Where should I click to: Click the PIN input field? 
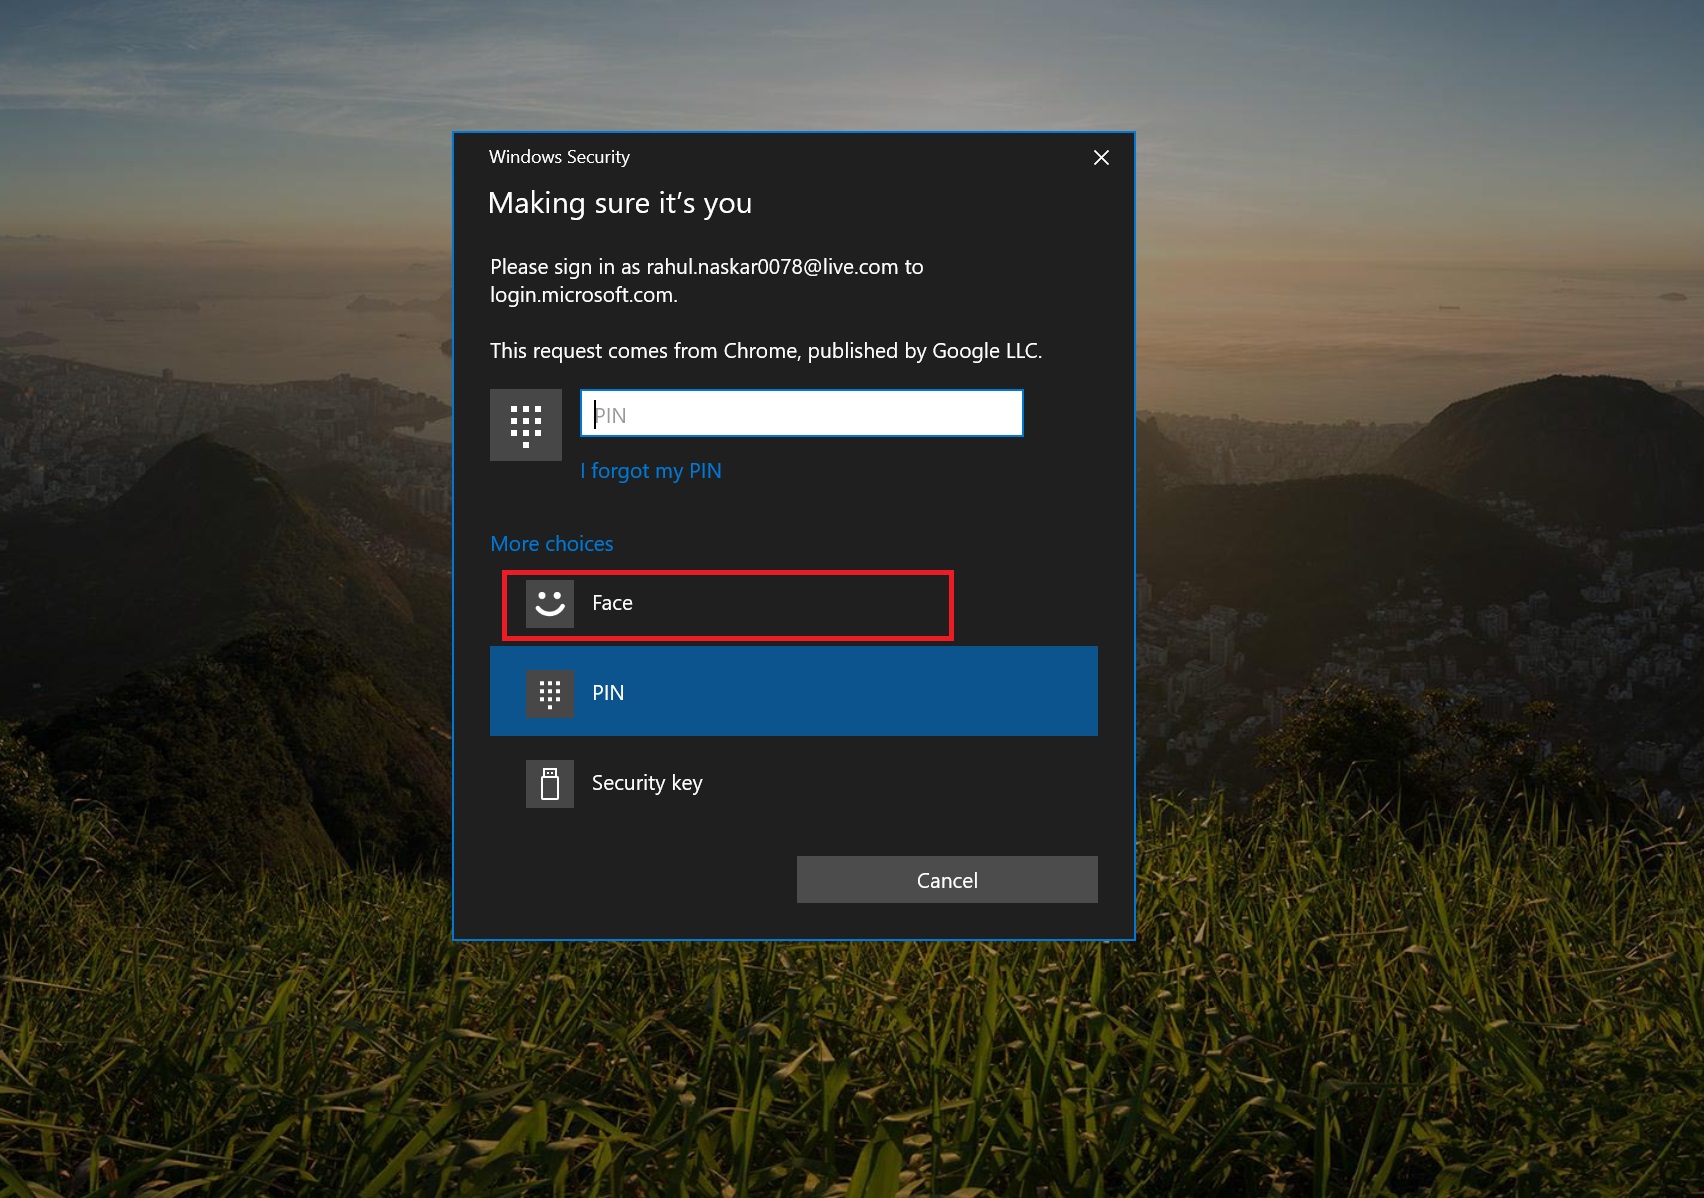[x=801, y=413]
